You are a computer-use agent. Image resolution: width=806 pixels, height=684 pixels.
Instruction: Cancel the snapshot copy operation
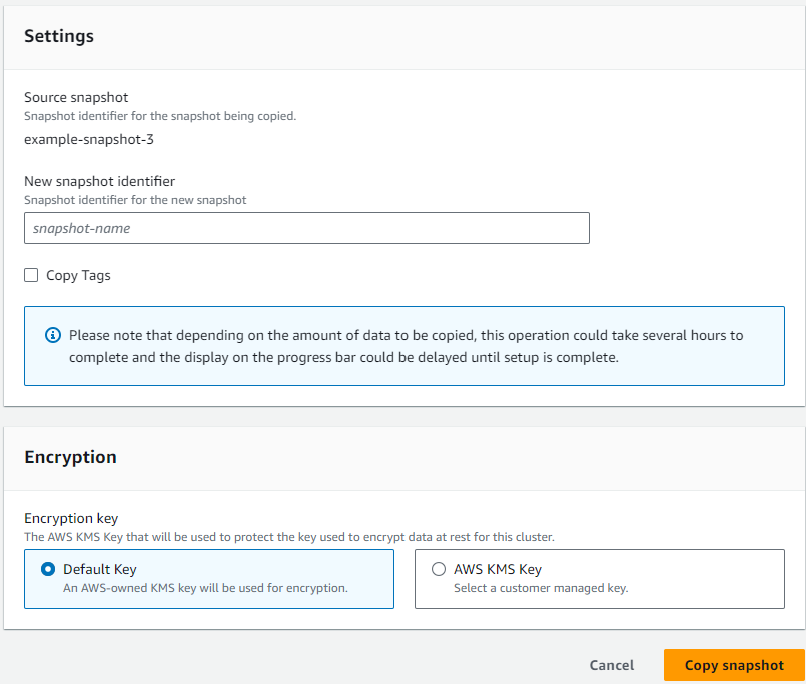pyautogui.click(x=611, y=665)
